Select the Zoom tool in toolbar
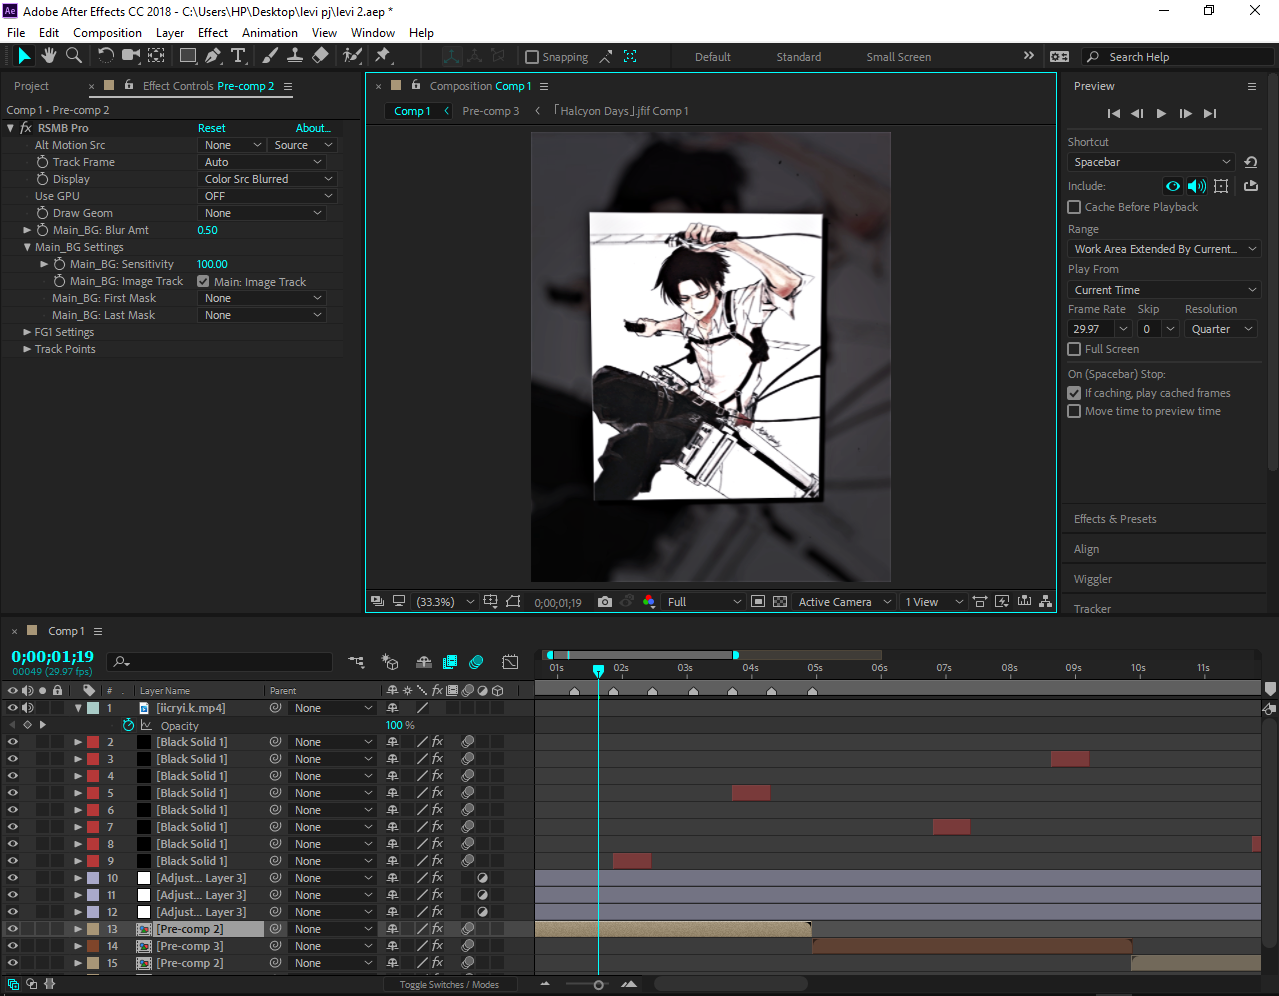The image size is (1279, 996). (x=73, y=56)
